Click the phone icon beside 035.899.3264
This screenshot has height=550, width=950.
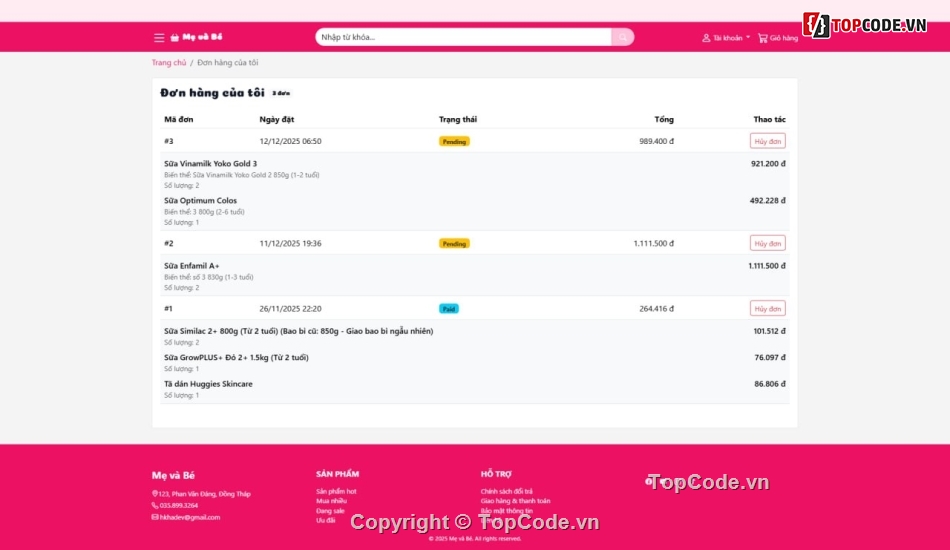click(154, 505)
